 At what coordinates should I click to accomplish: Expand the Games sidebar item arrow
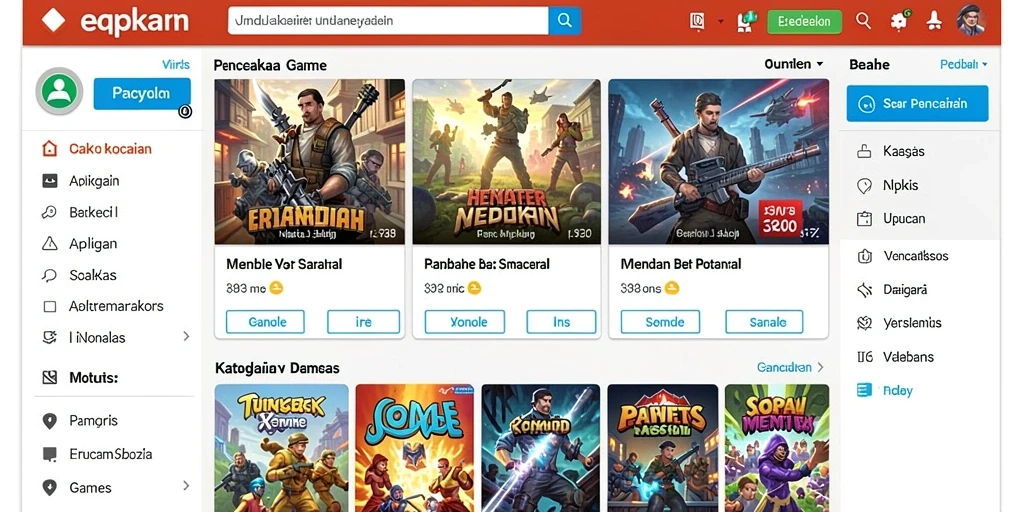[x=186, y=486]
